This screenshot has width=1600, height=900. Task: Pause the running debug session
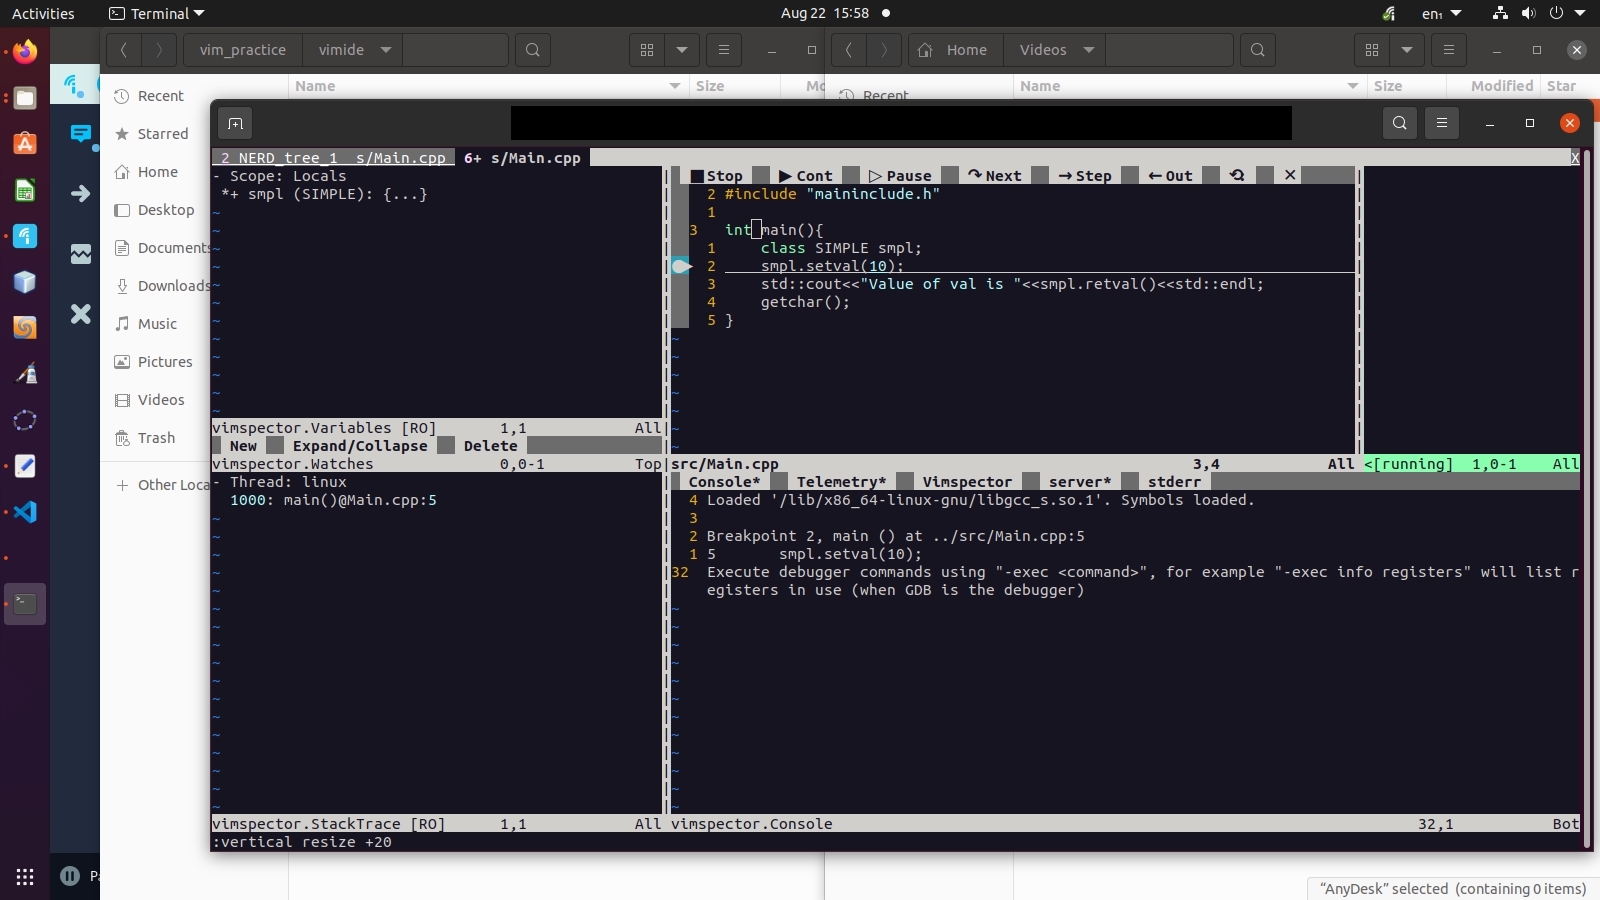pos(899,175)
